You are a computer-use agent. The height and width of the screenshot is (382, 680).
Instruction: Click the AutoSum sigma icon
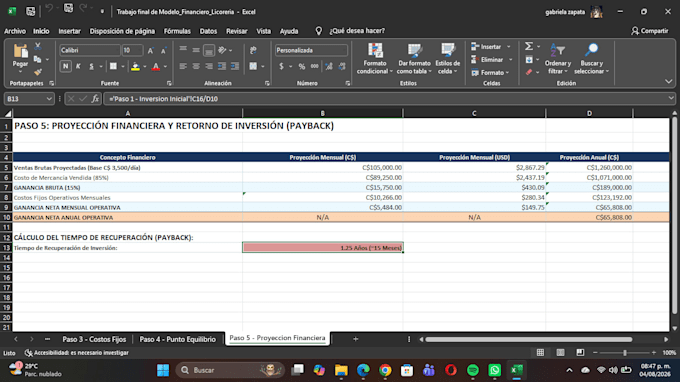pyautogui.click(x=529, y=46)
